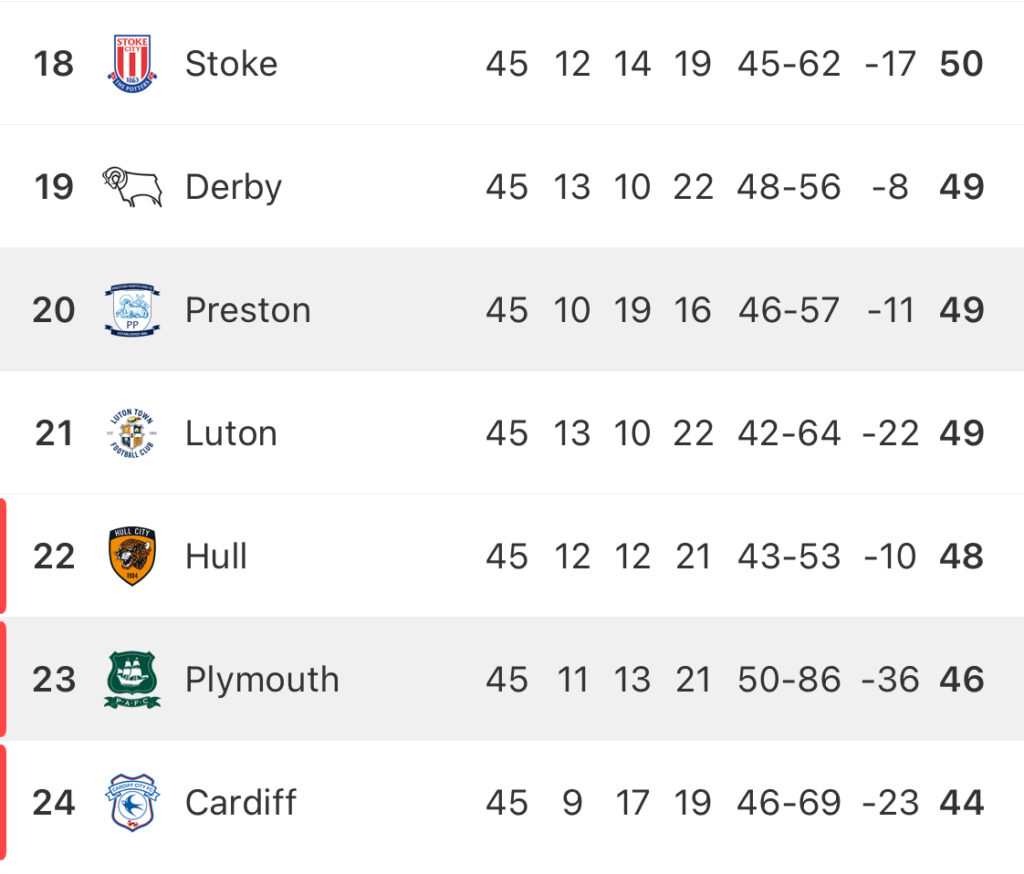Viewport: 1024px width, 874px height.
Task: Open the Derby team name
Action: click(x=233, y=188)
